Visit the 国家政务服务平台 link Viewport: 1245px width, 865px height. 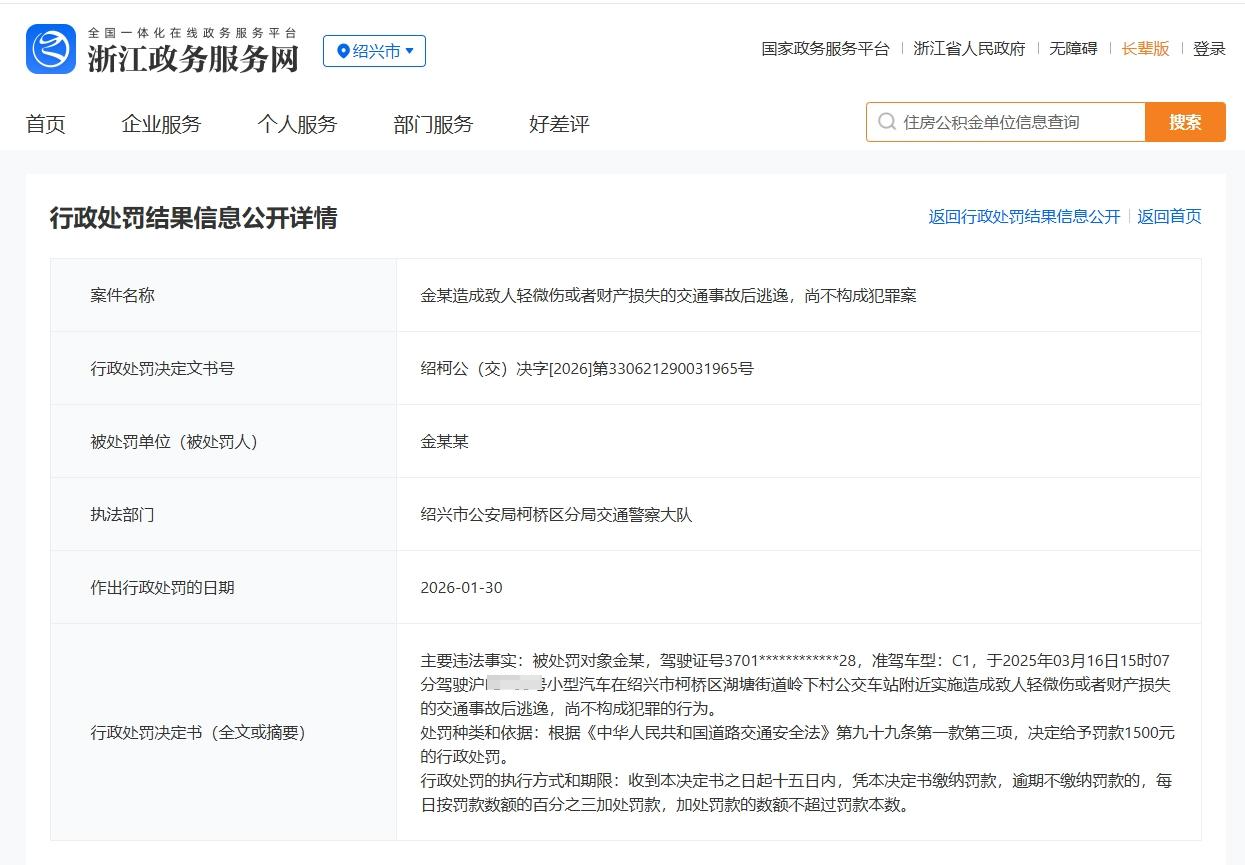pos(826,48)
